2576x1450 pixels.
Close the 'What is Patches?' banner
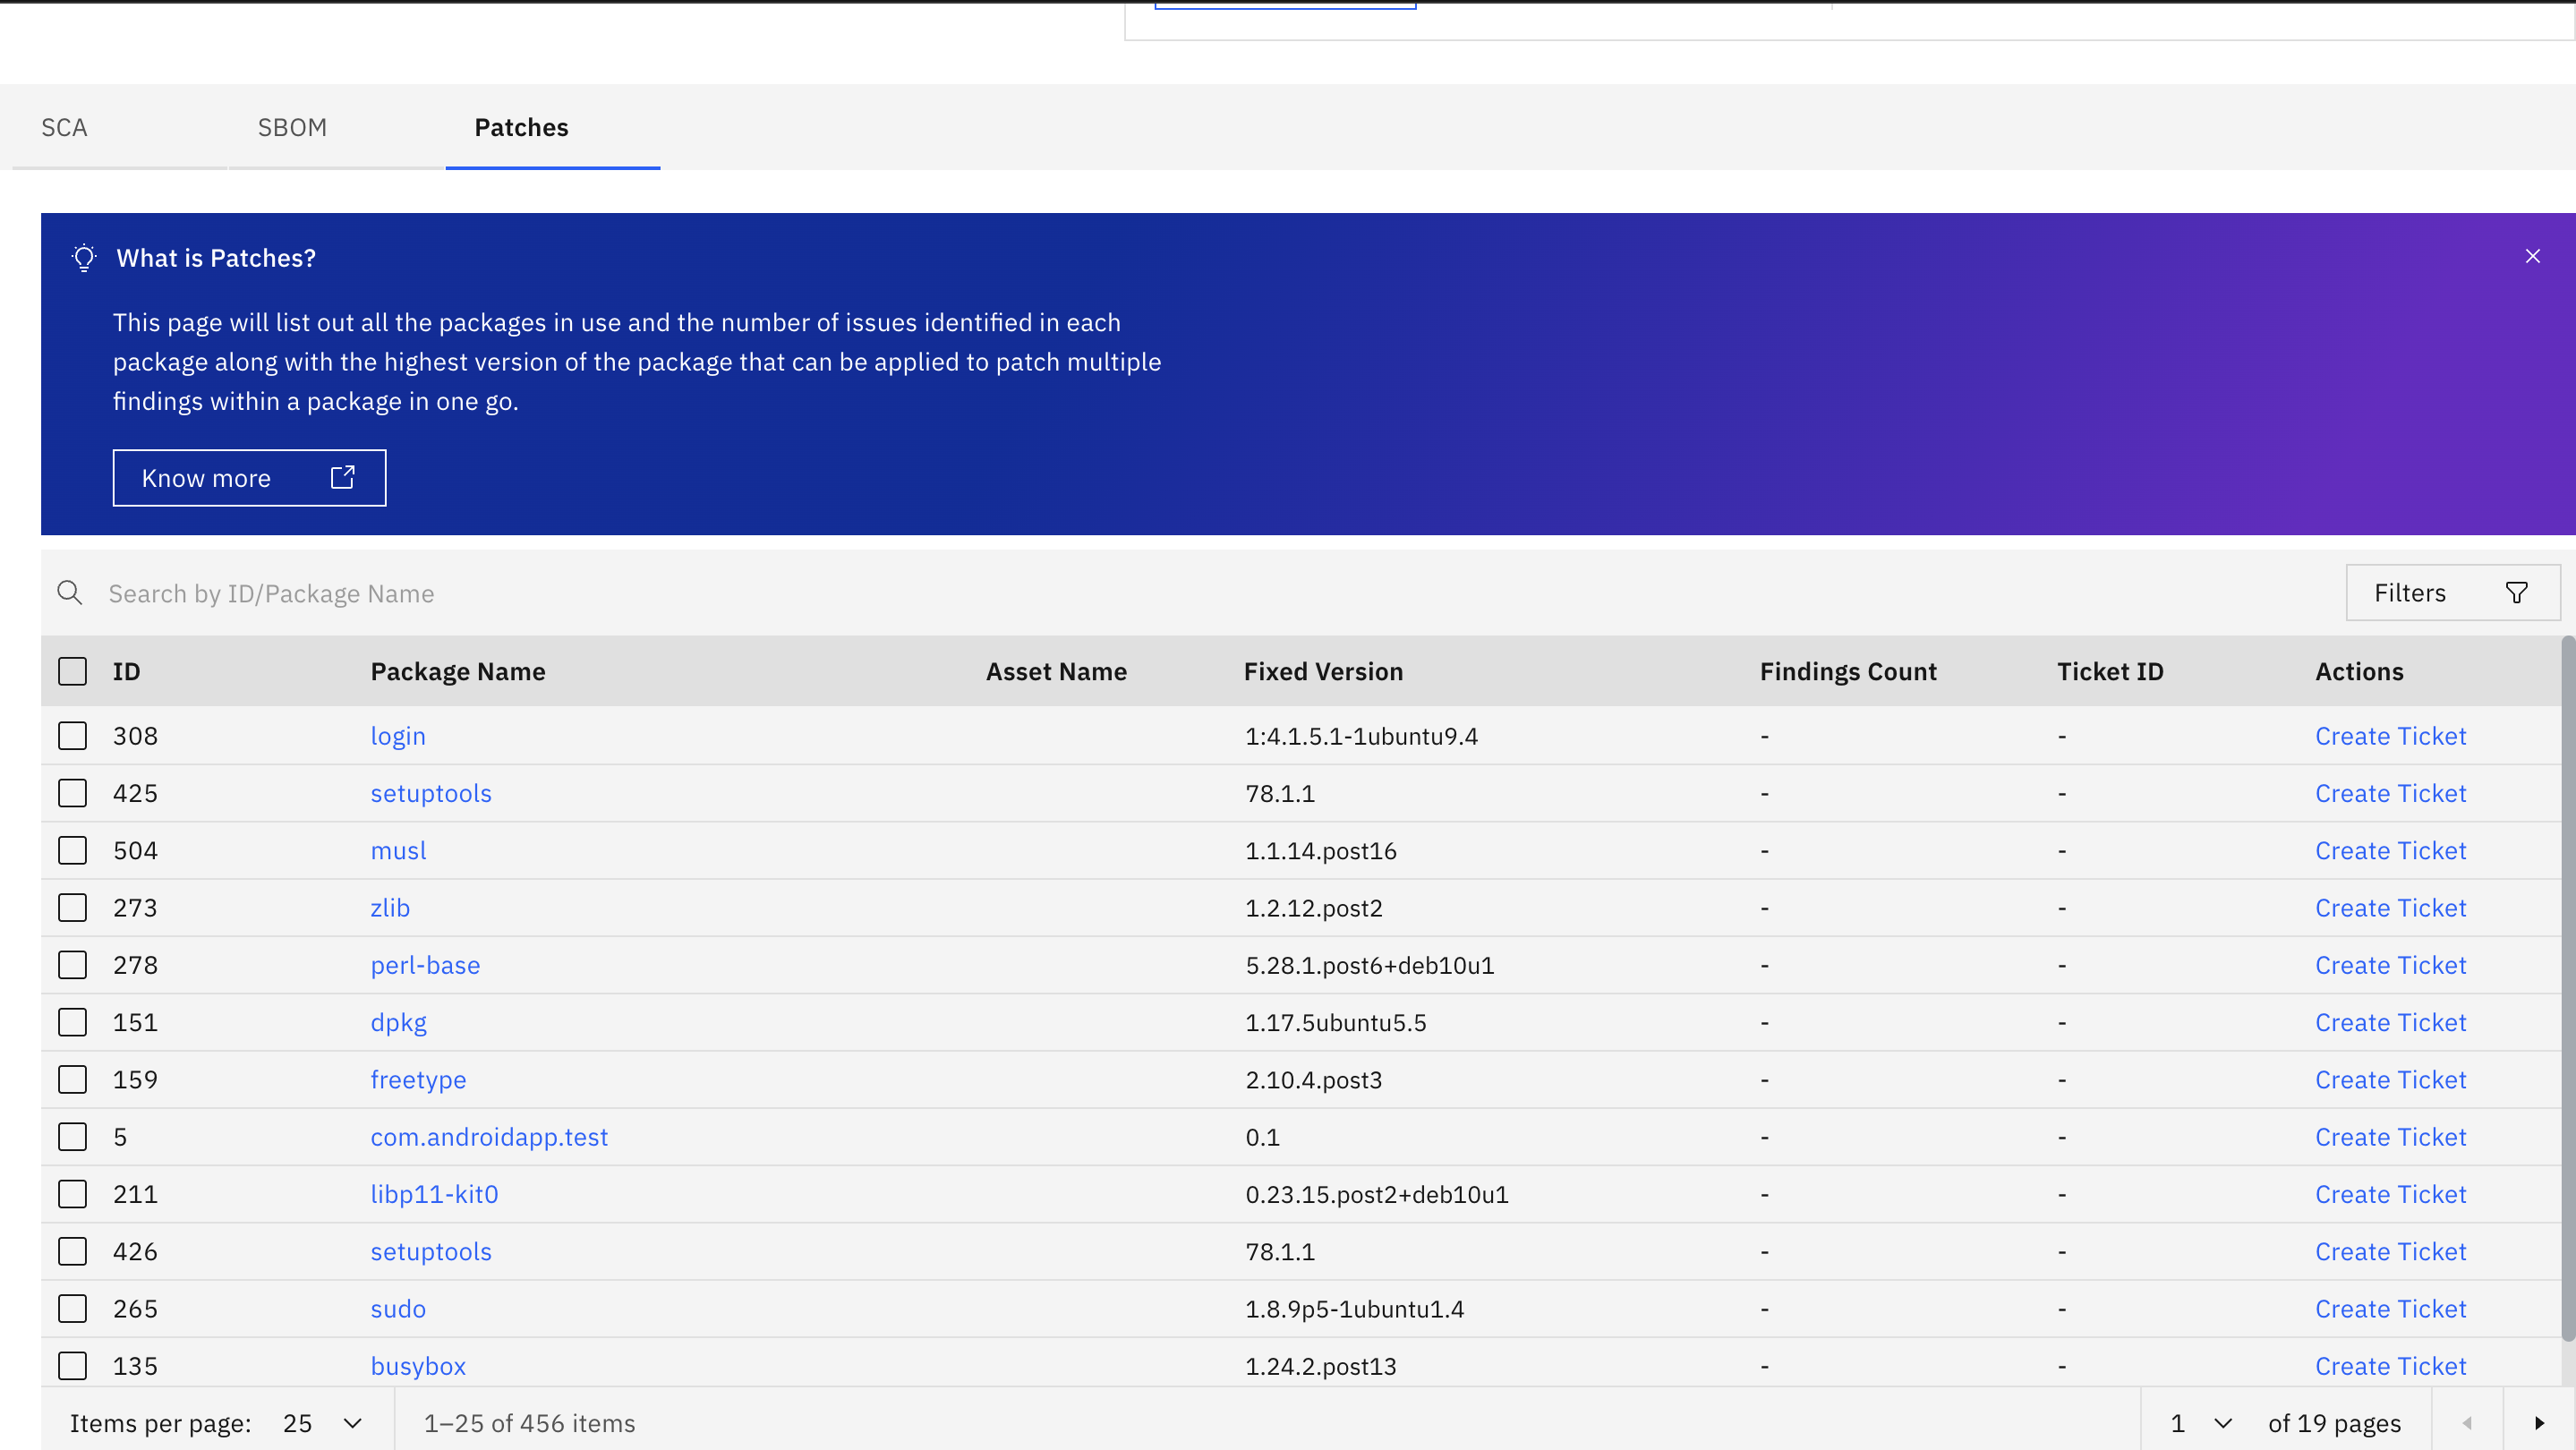(2532, 256)
